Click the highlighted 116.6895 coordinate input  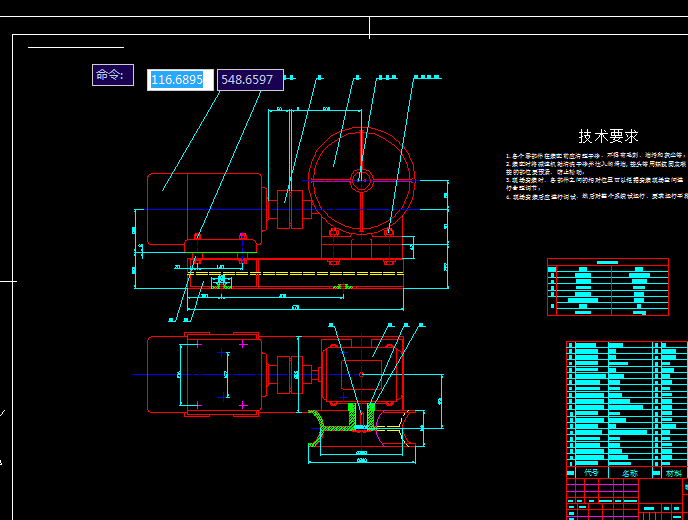tap(180, 80)
